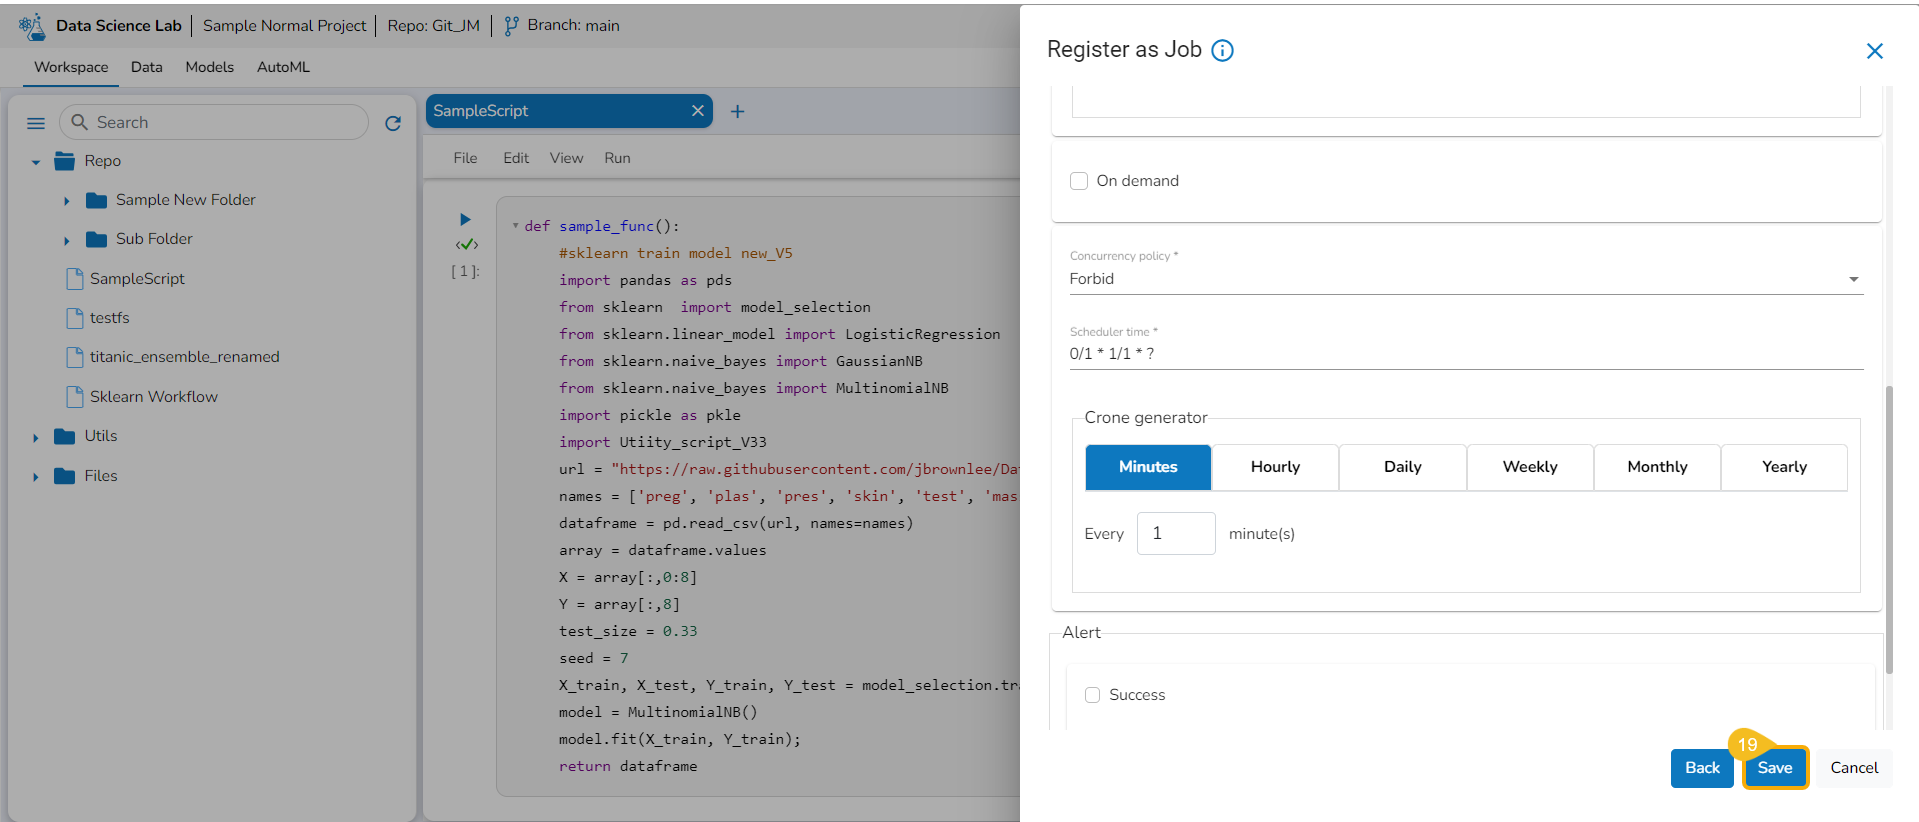The height and width of the screenshot is (822, 1919).
Task: Enable the On demand checkbox
Action: click(1079, 181)
